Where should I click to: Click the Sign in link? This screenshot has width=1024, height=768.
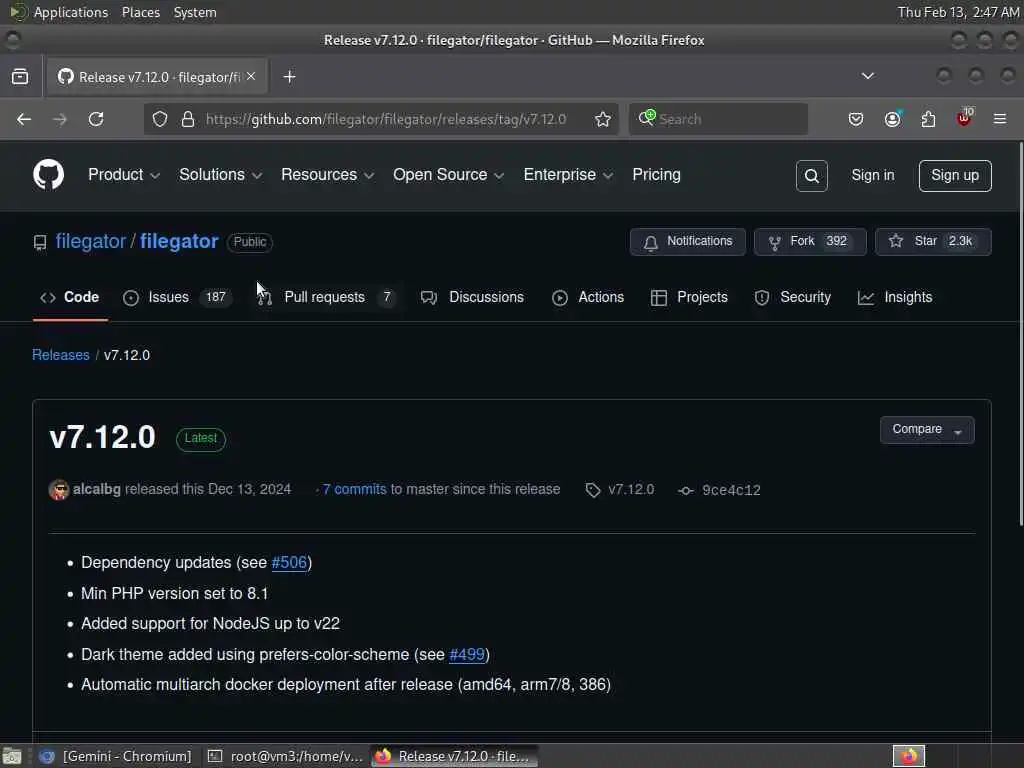tap(872, 175)
